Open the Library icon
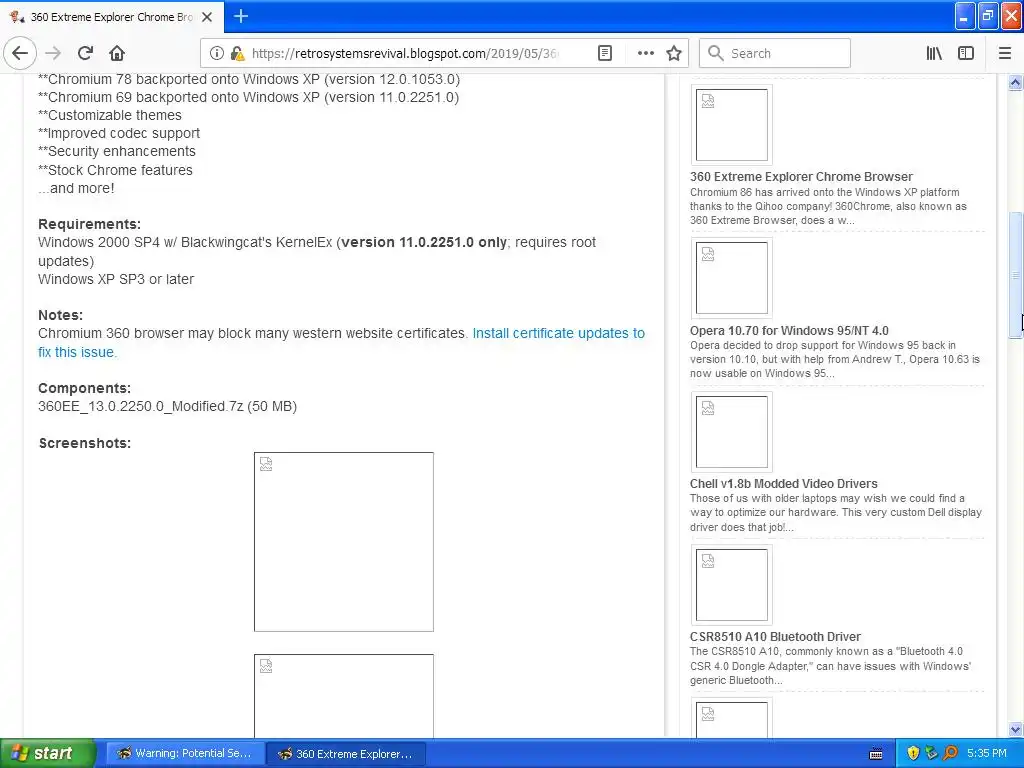This screenshot has width=1024, height=768. pos(934,53)
